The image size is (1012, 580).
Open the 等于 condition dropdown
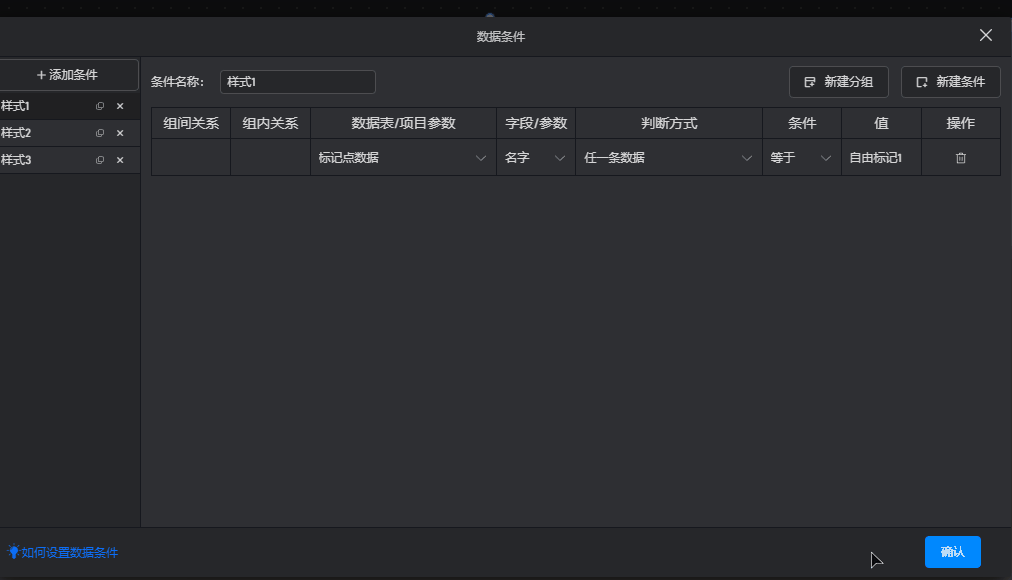tap(802, 158)
